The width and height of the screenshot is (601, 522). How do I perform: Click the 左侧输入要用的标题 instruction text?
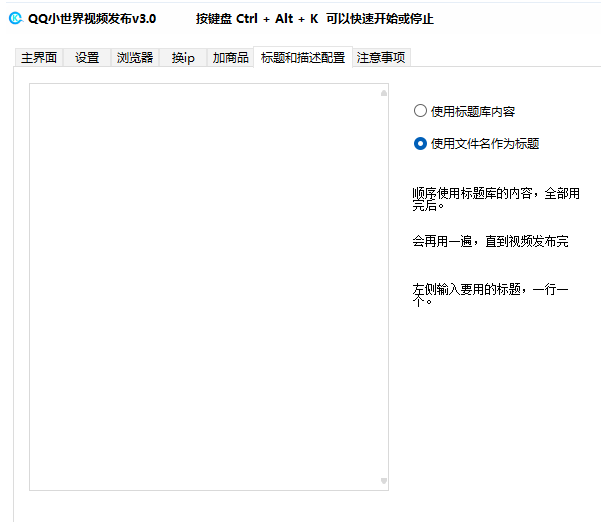(x=490, y=294)
